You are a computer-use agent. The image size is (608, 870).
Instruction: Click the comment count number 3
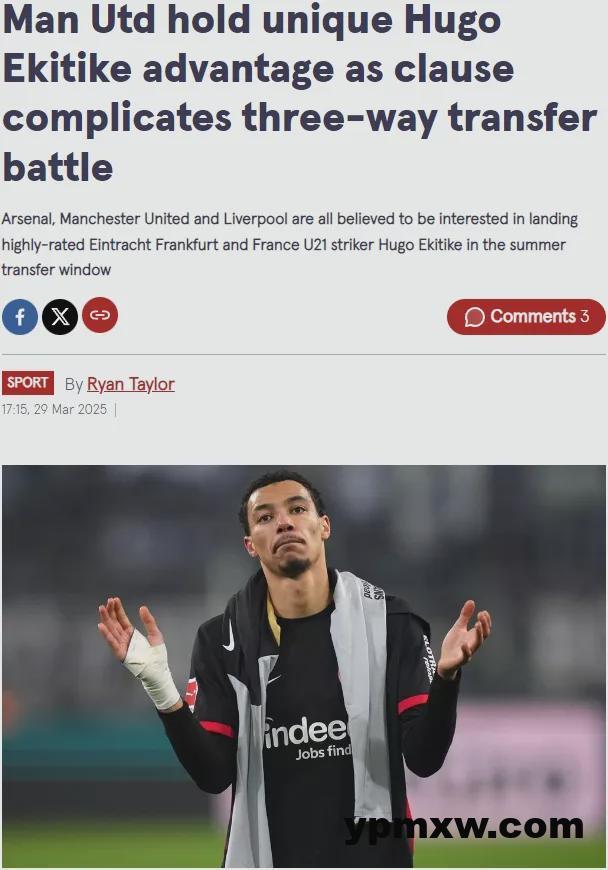[x=585, y=316]
